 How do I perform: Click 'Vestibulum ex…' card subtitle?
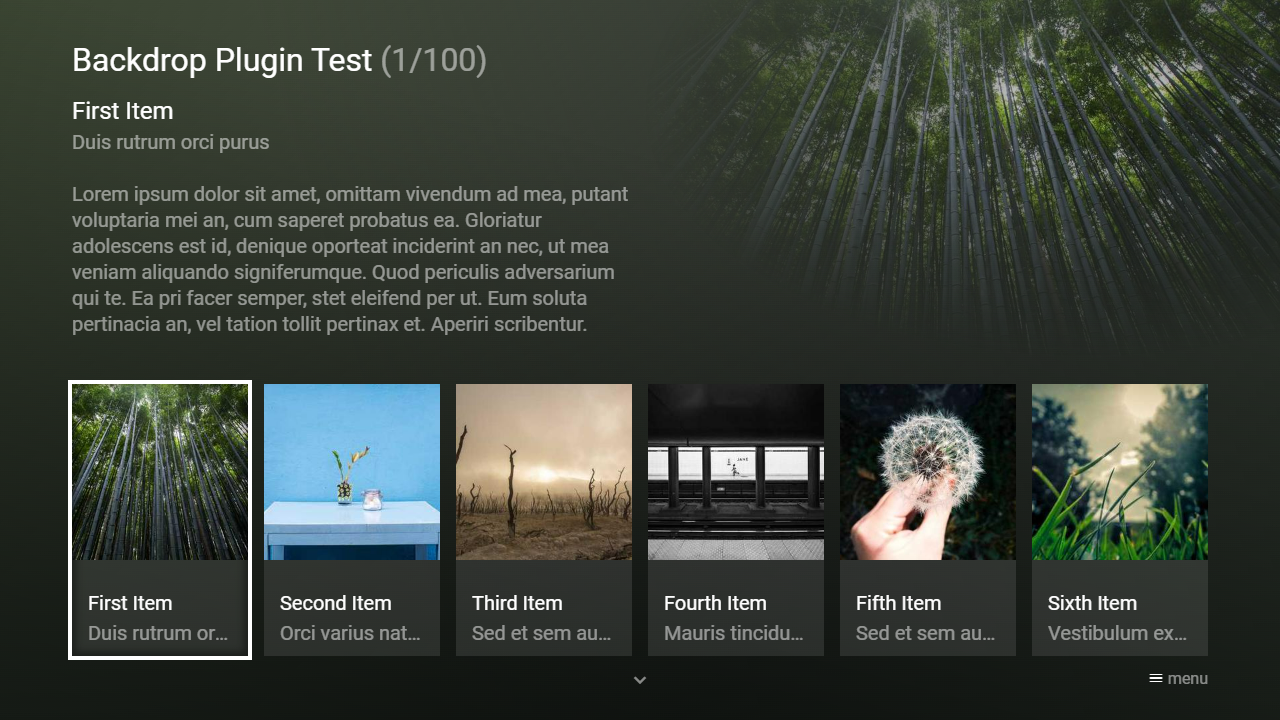(1118, 633)
